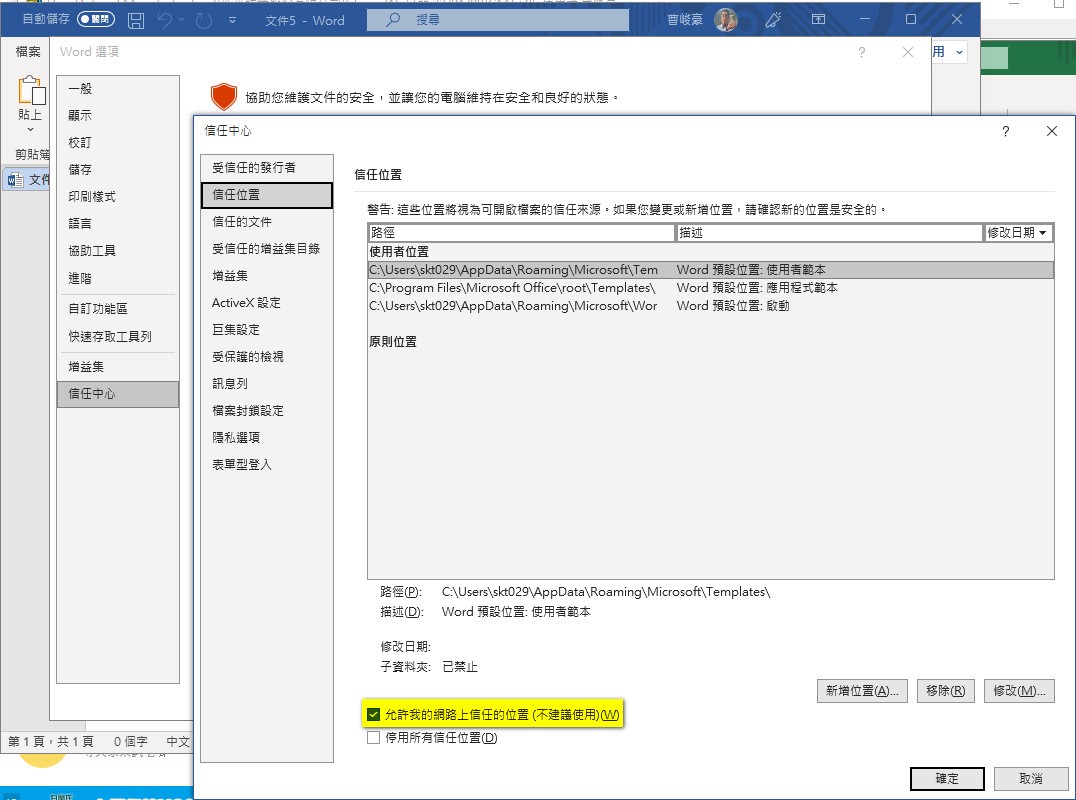Sort by 描述 column header
This screenshot has width=1076, height=800.
point(829,233)
